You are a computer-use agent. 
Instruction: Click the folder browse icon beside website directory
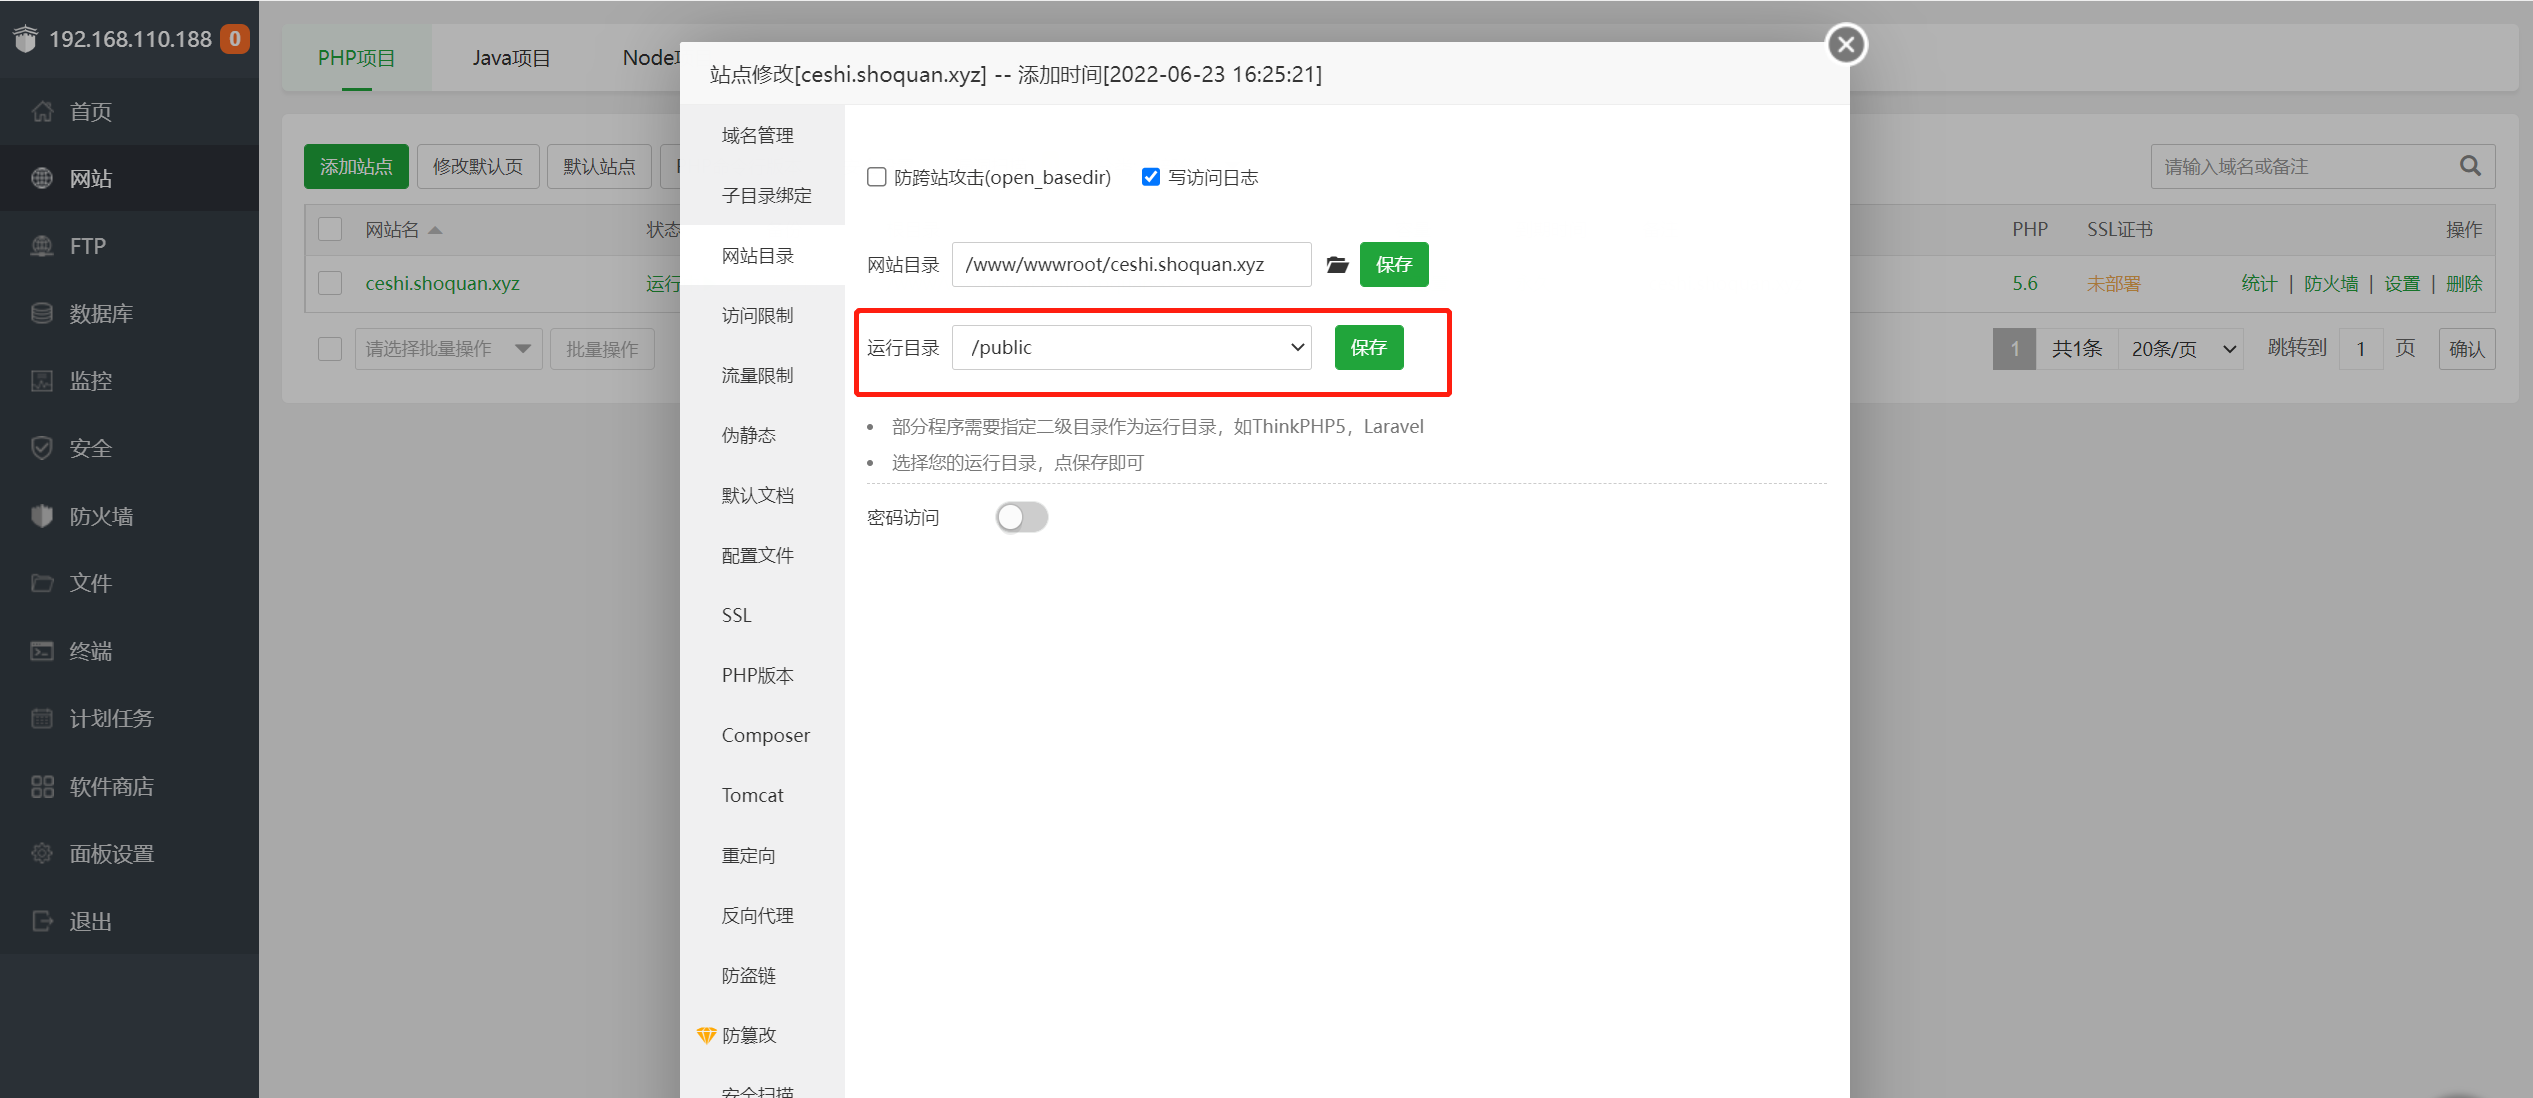tap(1337, 264)
